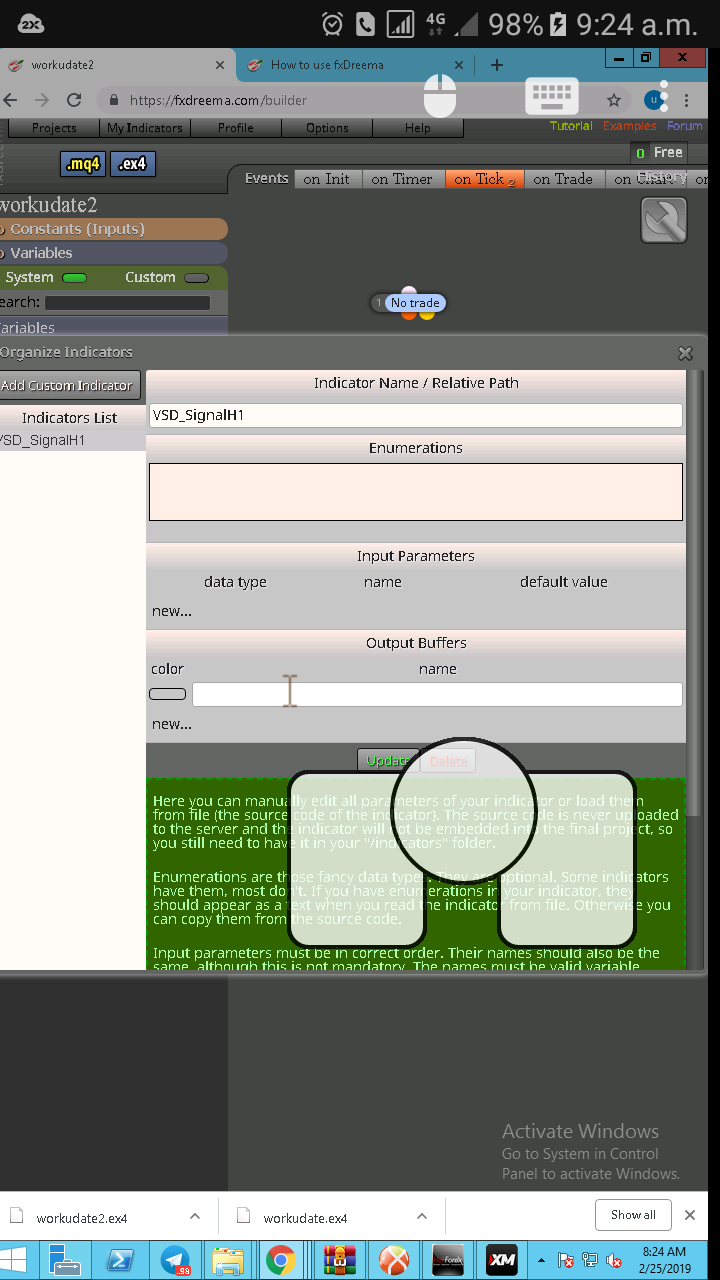This screenshot has height=1280, width=720.
Task: Expand the Variables section
Action: (112, 253)
